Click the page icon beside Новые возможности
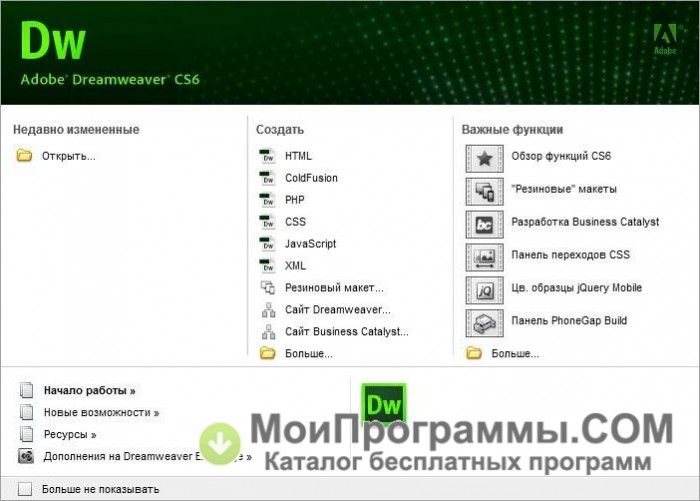This screenshot has width=700, height=501. click(26, 412)
